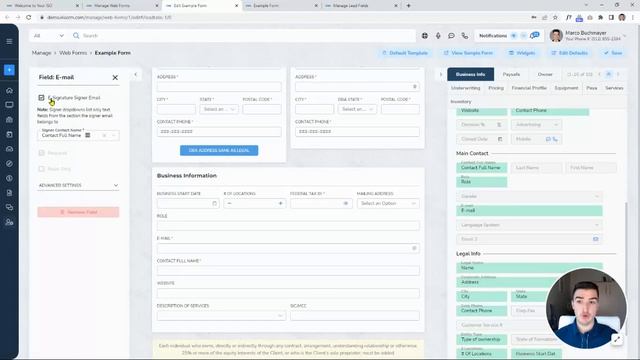
Task: Open the Home icon in sidebar
Action: (x=9, y=91)
